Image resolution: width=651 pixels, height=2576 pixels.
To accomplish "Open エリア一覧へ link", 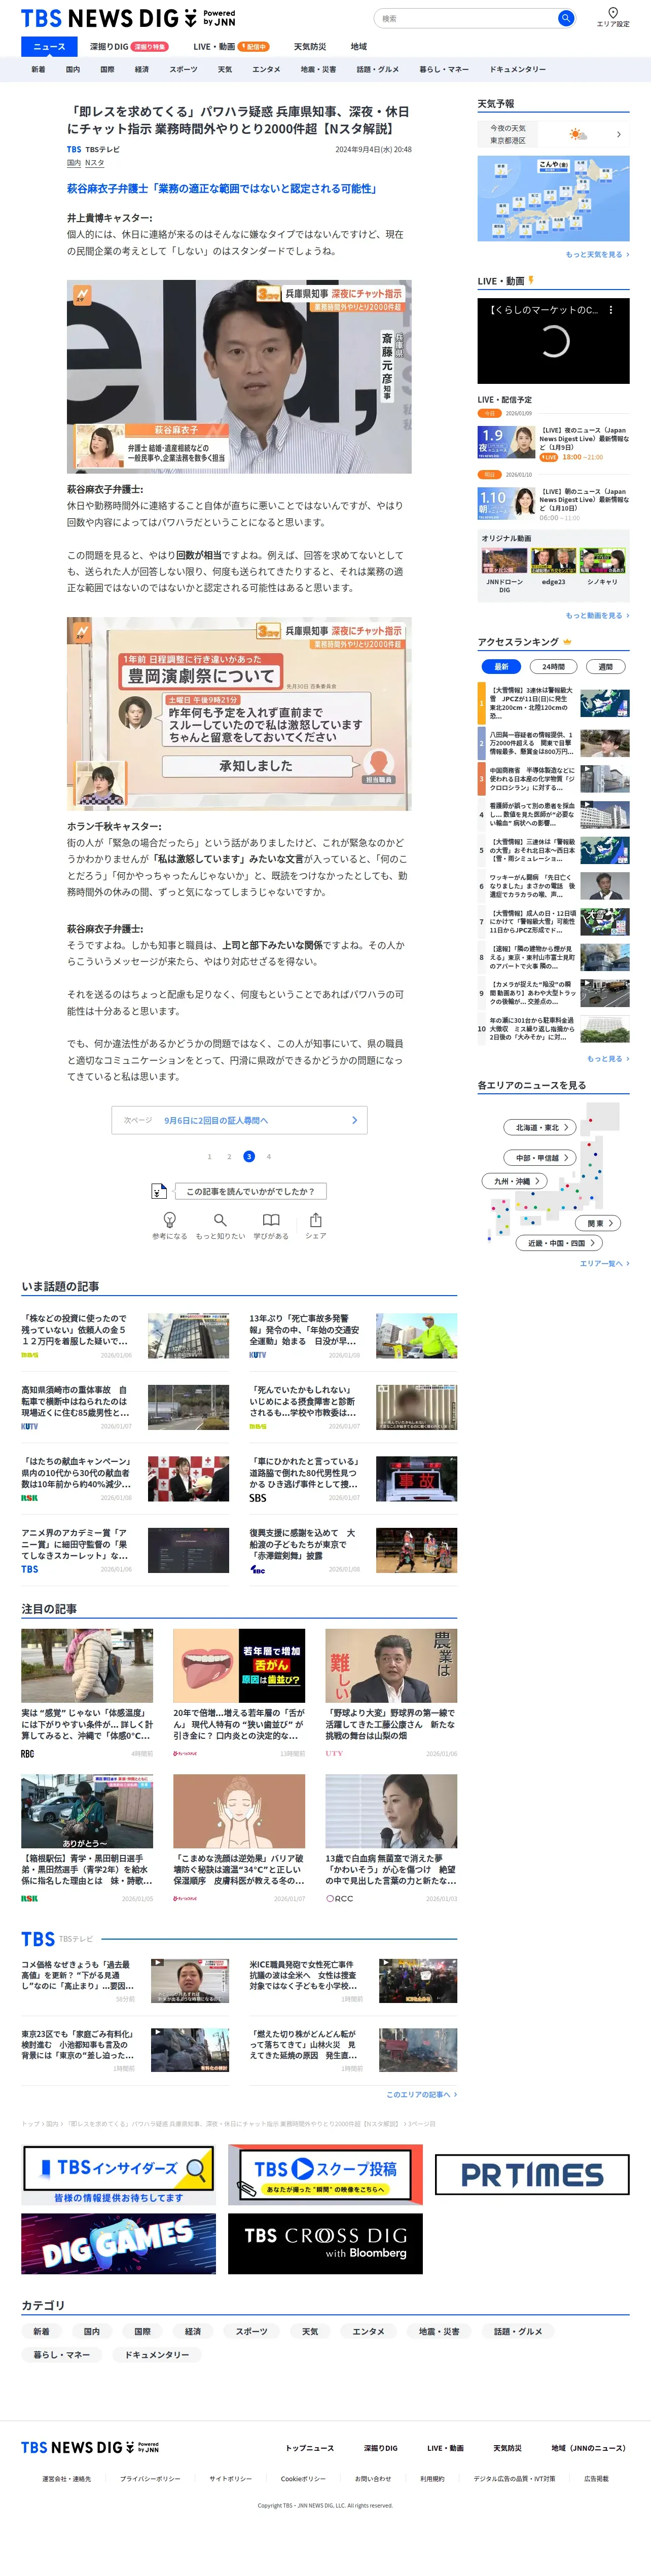I will coord(604,1263).
